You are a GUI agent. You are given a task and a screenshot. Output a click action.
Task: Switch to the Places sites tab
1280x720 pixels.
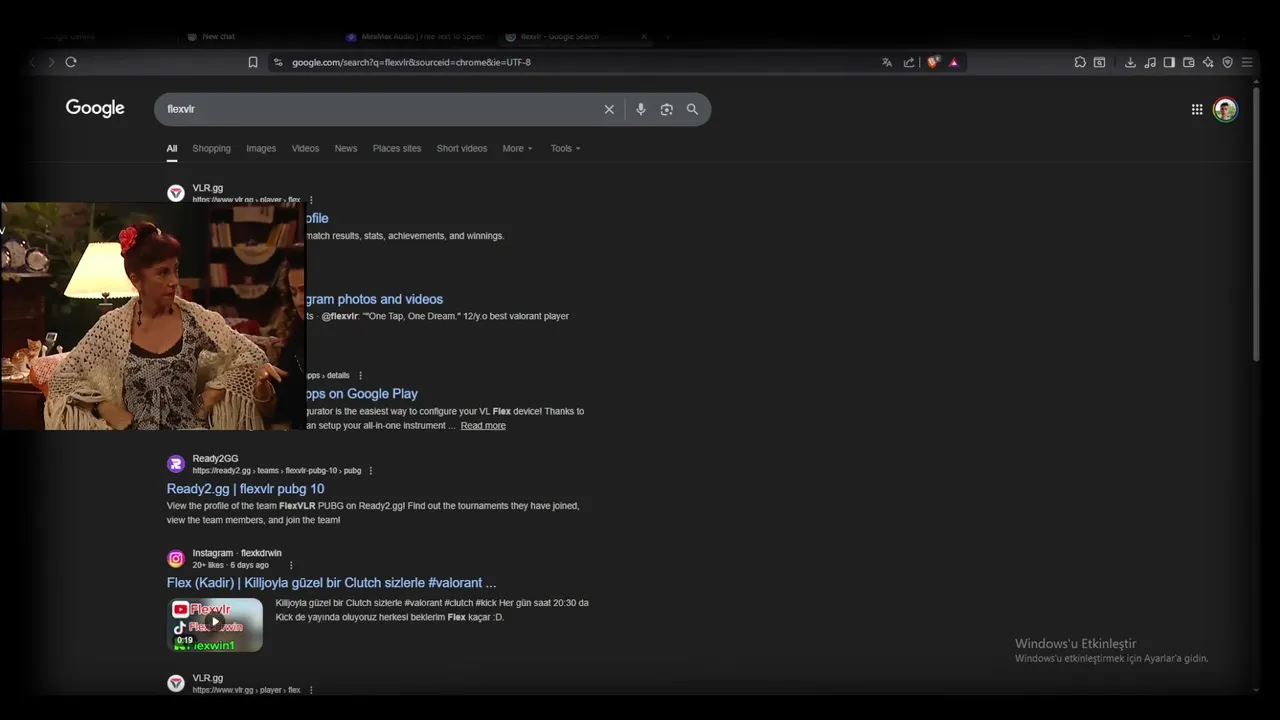coord(397,148)
